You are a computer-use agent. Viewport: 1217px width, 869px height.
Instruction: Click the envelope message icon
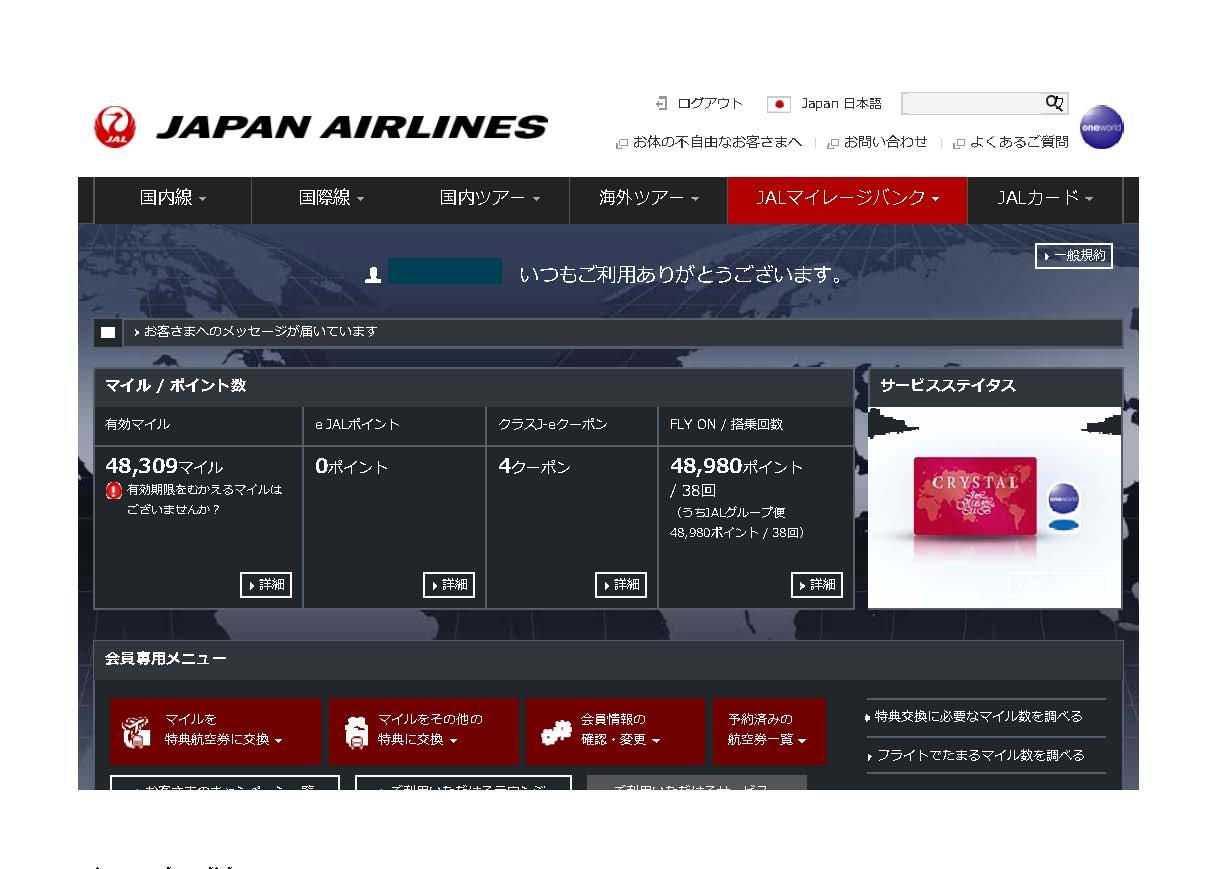[x=108, y=333]
